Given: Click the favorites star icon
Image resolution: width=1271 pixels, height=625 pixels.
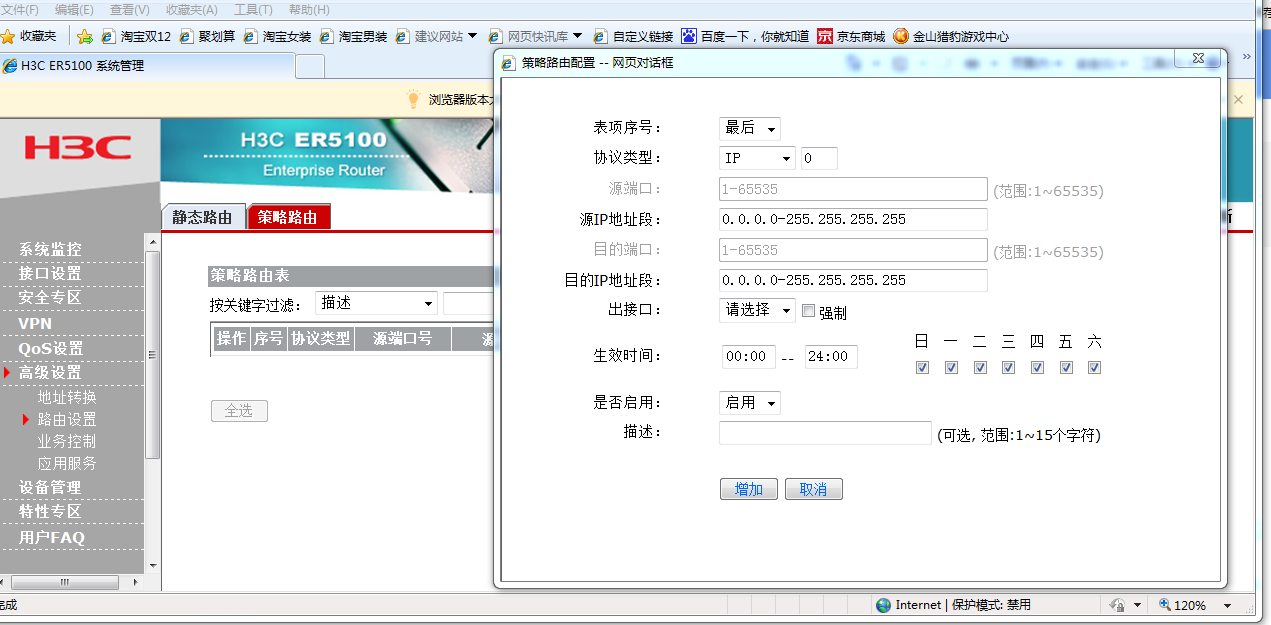Looking at the screenshot, I should tap(8, 36).
